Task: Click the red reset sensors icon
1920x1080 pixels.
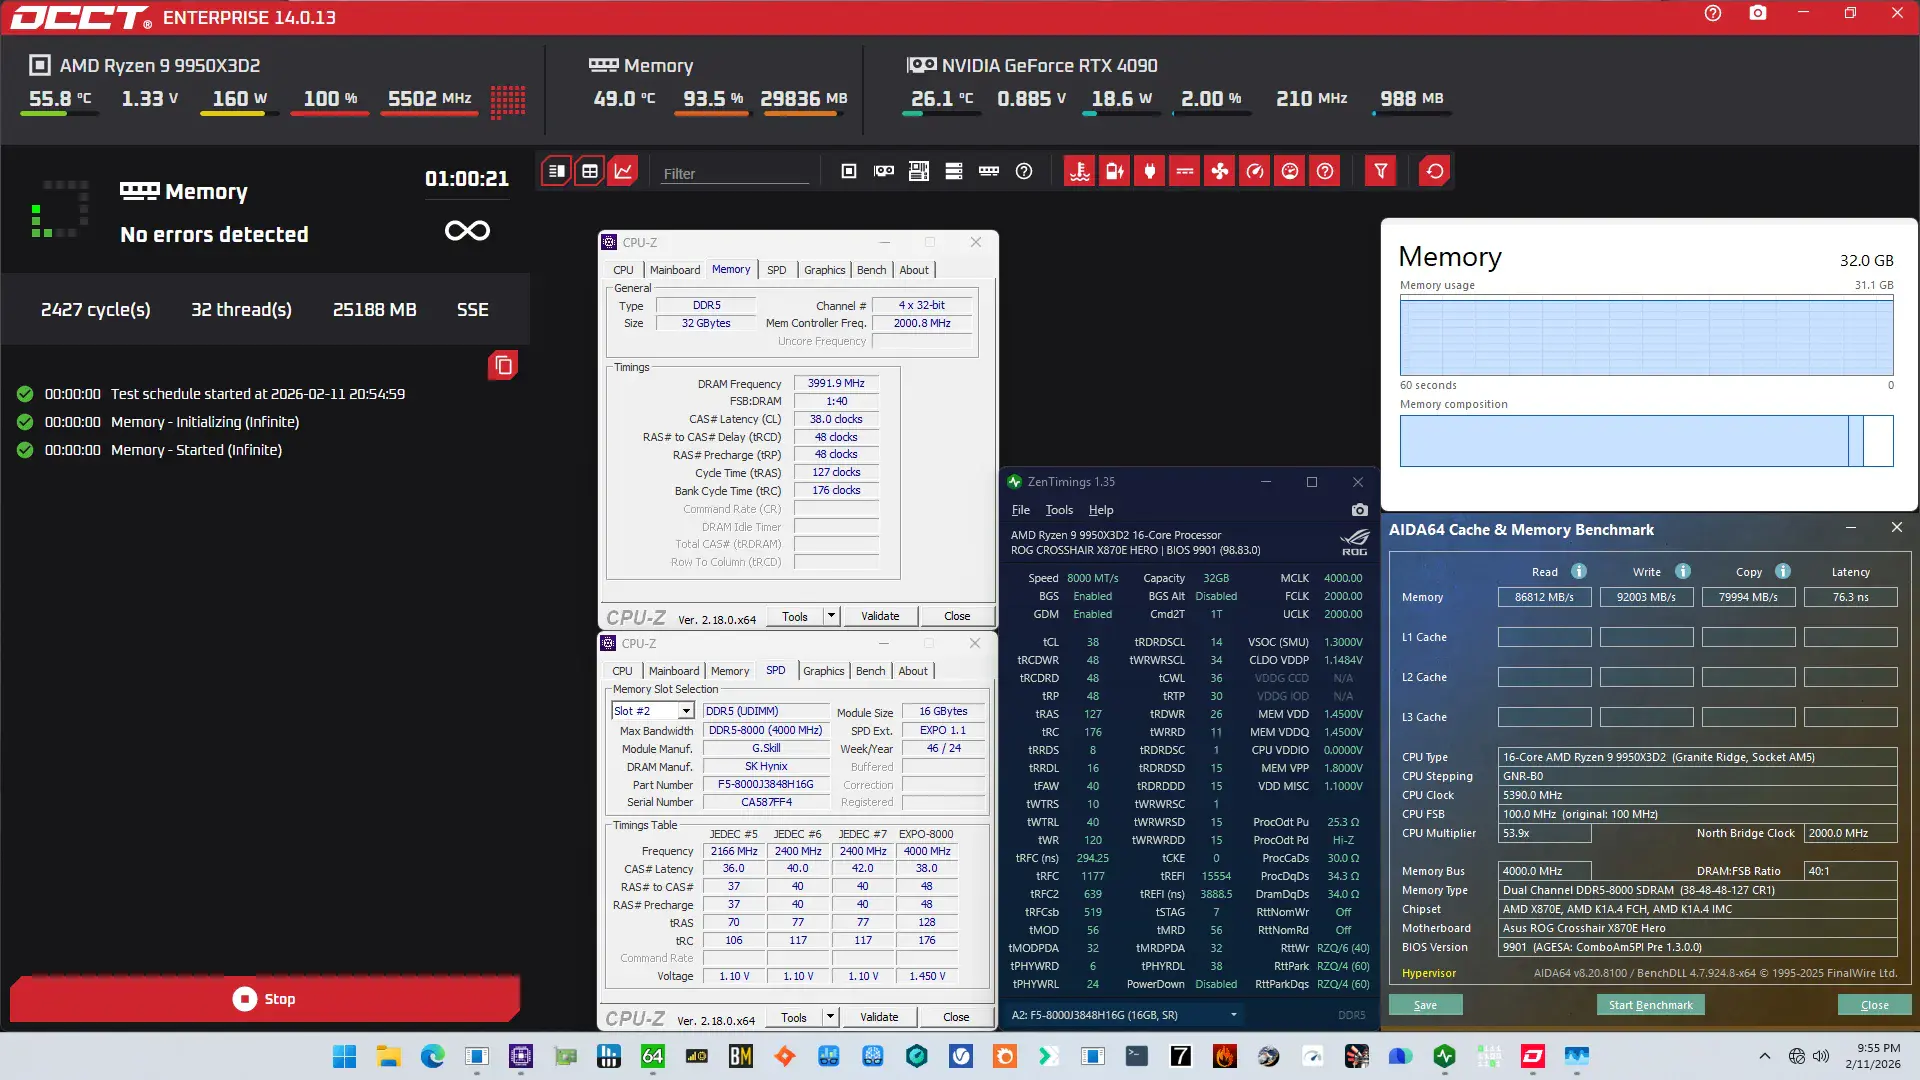Action: tap(1434, 171)
